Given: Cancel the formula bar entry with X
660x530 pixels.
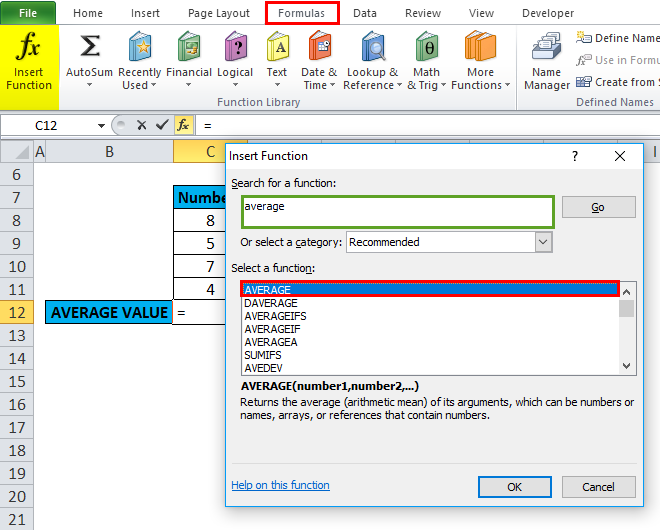Looking at the screenshot, I should [141, 125].
